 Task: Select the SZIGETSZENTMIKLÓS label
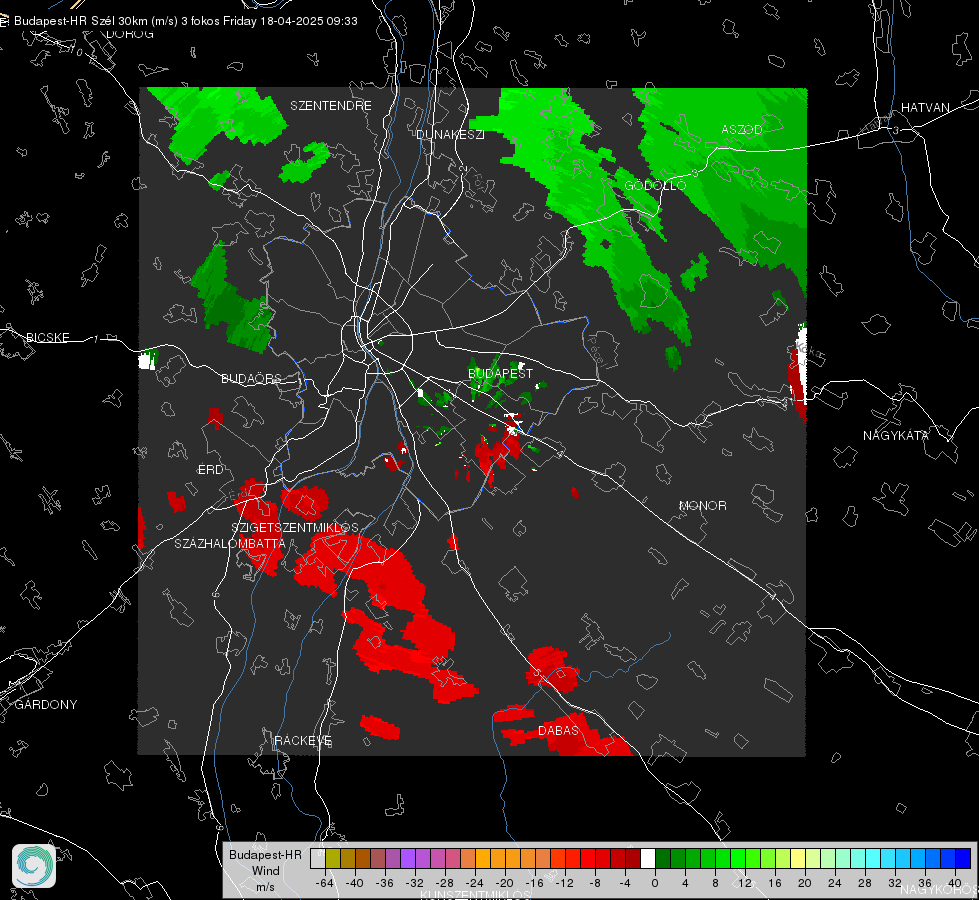click(x=295, y=528)
